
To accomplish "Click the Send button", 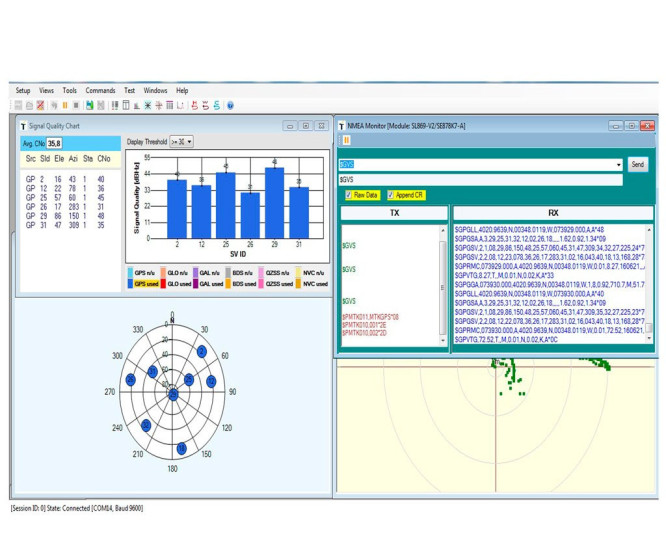I will pos(638,165).
